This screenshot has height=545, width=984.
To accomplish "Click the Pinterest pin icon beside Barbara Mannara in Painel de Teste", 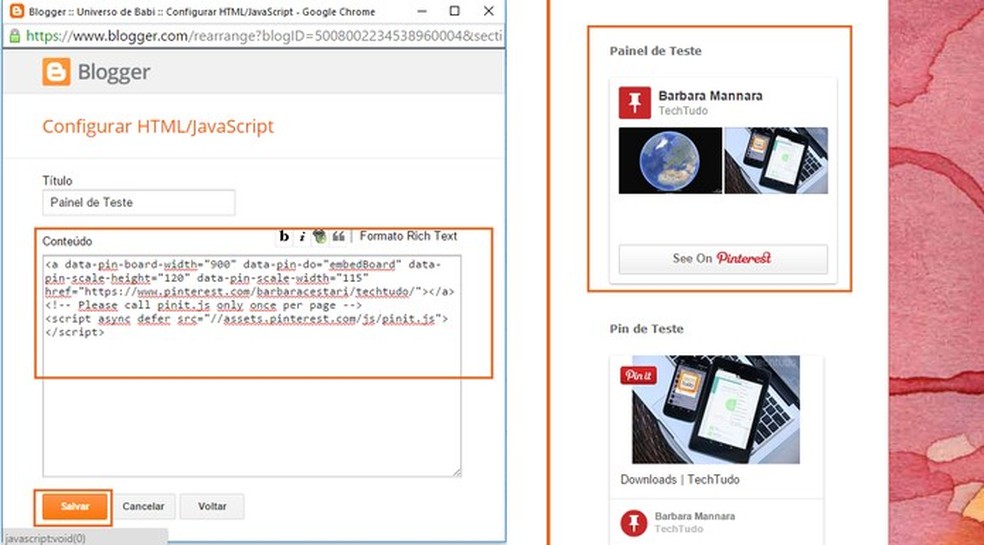I will click(634, 102).
